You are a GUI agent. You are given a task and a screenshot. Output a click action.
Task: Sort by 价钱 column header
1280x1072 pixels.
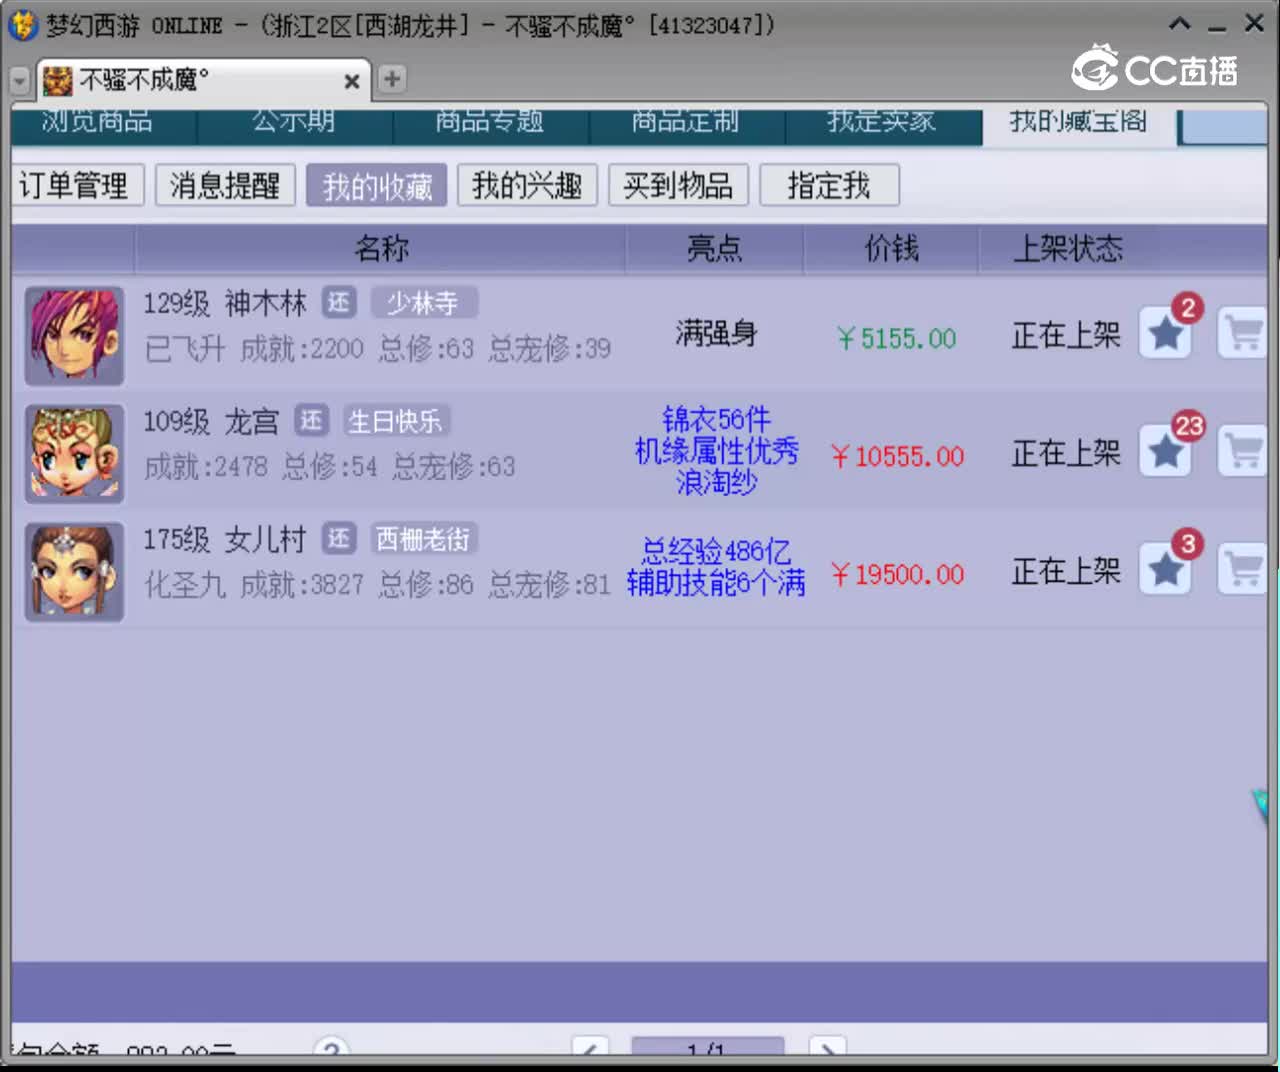[x=891, y=248]
